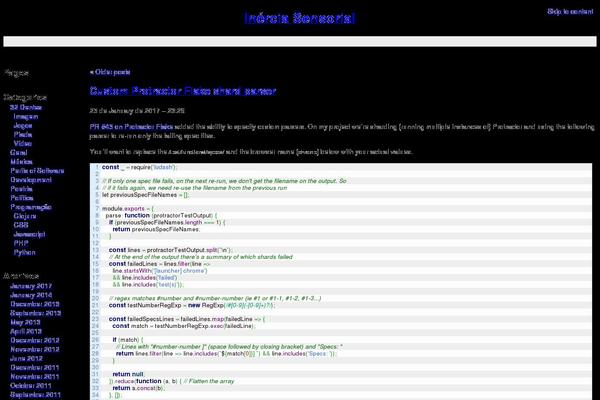Click the 'const lines = protractorTestOutput.split' line
600x400 pixels.
pos(171,250)
